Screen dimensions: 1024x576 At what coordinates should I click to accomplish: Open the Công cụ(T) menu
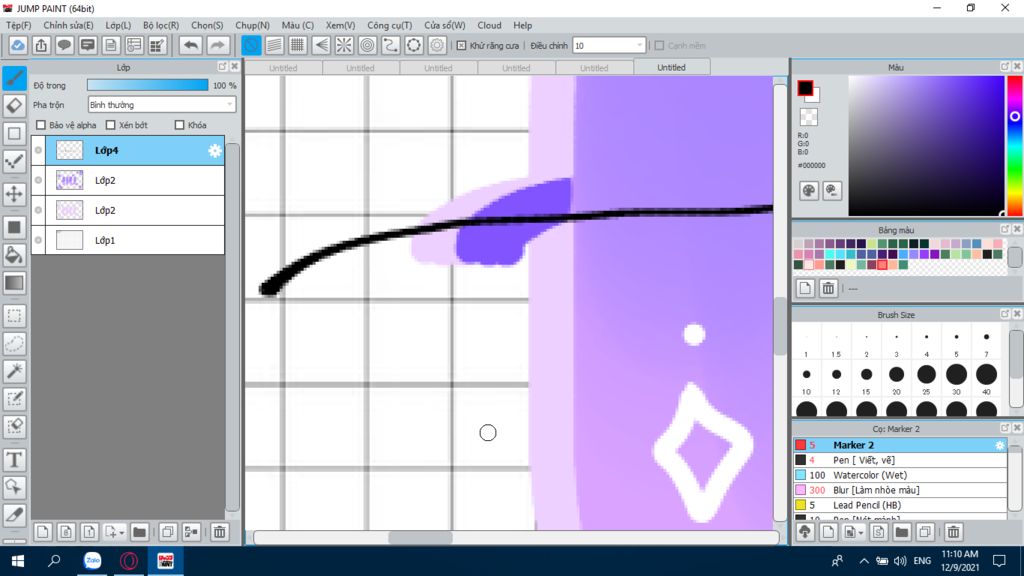tap(389, 25)
